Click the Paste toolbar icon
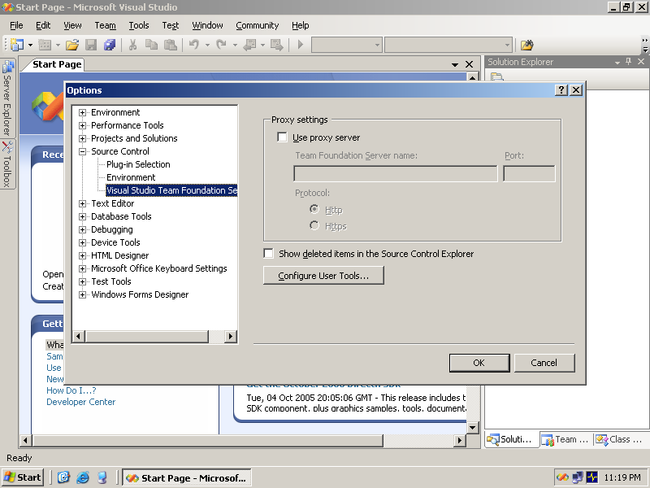This screenshot has width=650, height=488. point(170,44)
